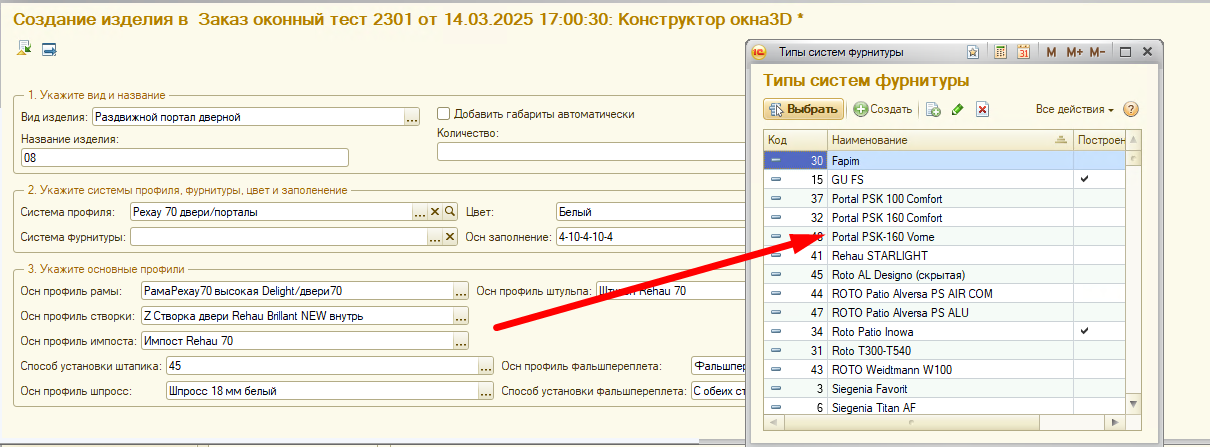Open Осн профиль створки ellipsis selector
Image resolution: width=1210 pixels, height=447 pixels.
click(460, 316)
